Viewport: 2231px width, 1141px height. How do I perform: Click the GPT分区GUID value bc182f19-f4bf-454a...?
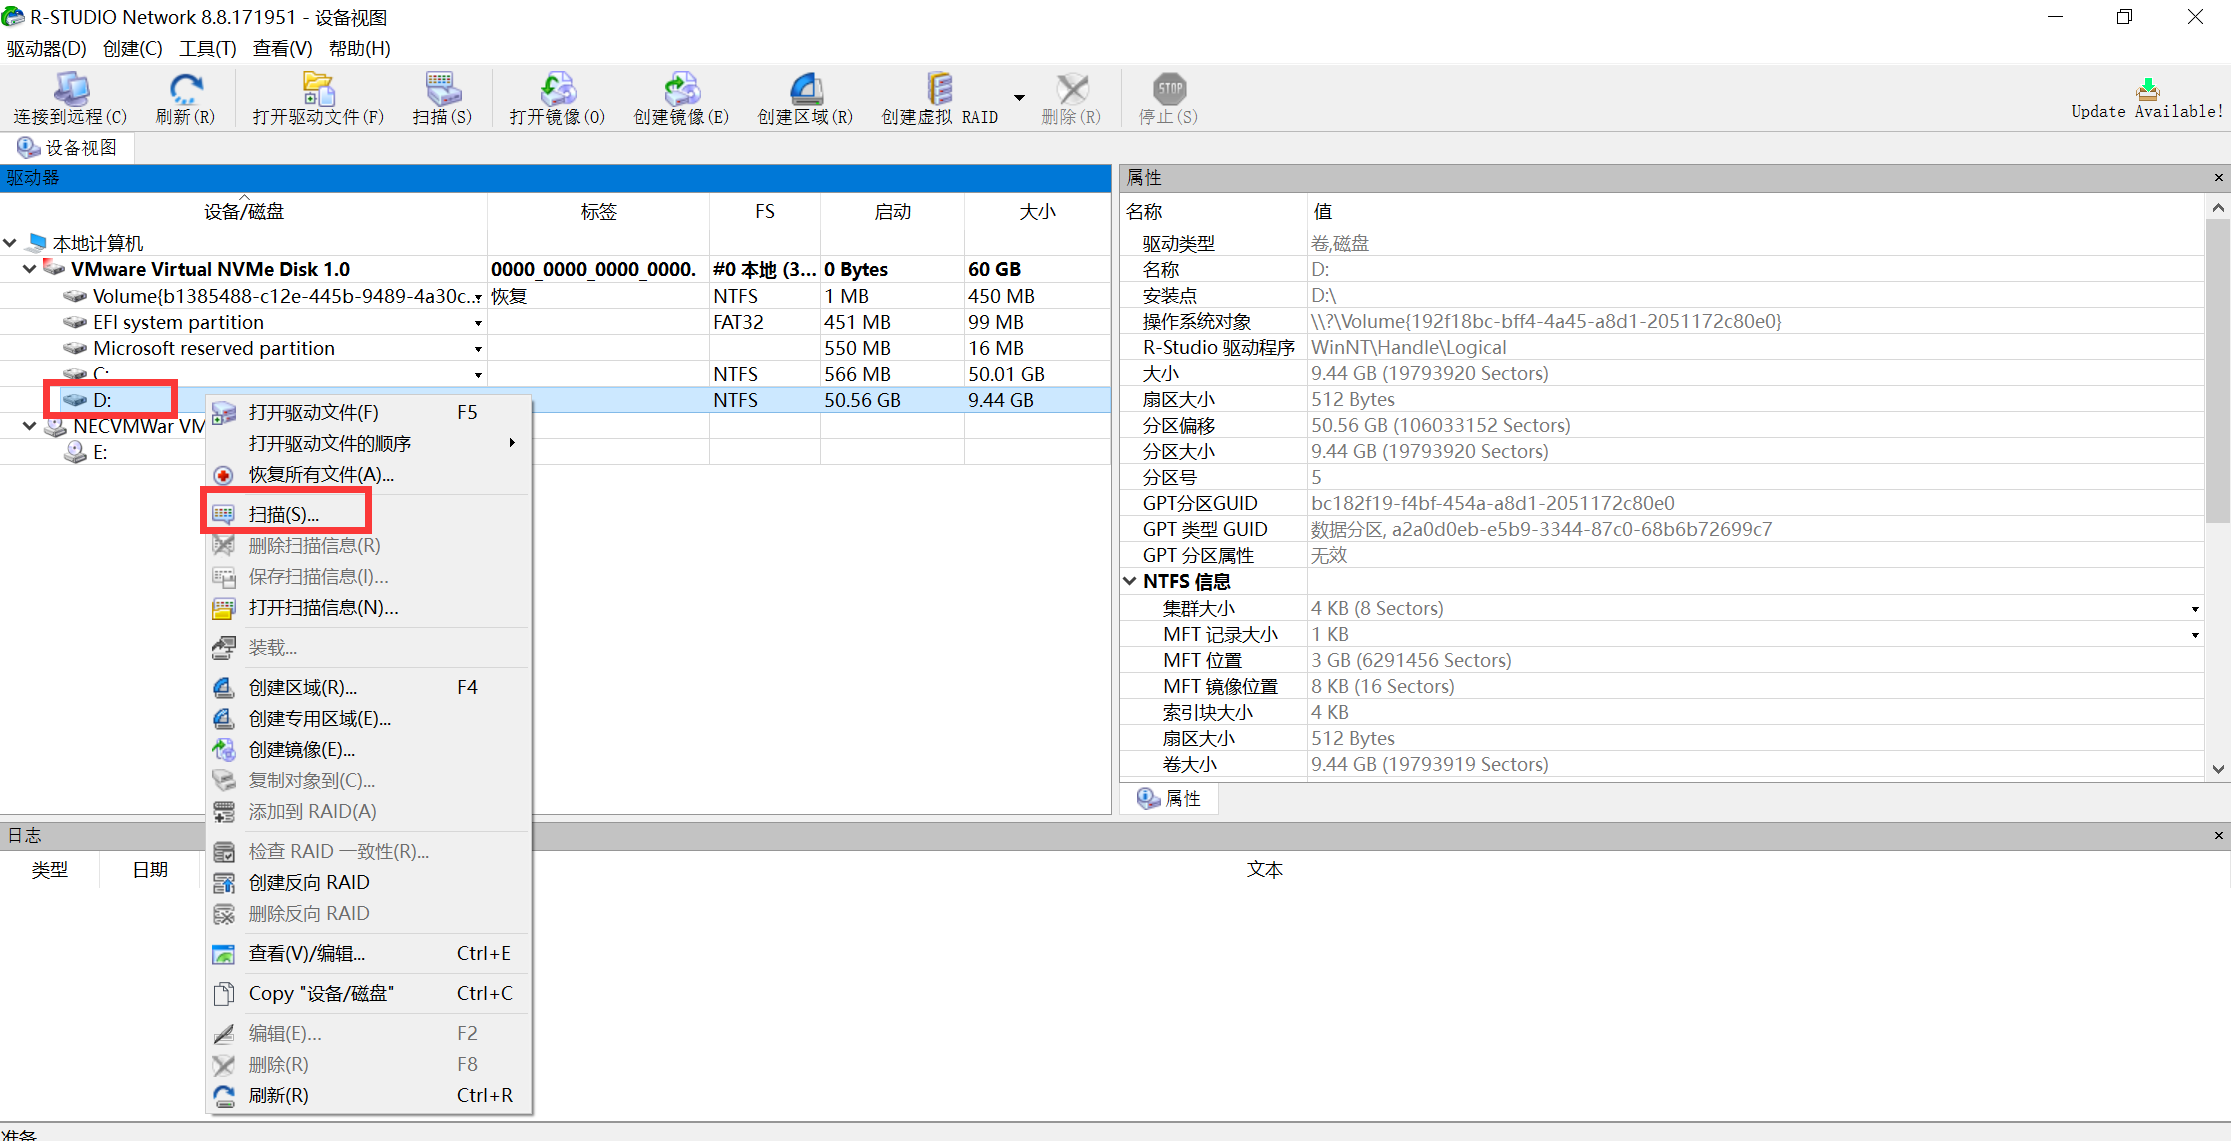(1493, 503)
